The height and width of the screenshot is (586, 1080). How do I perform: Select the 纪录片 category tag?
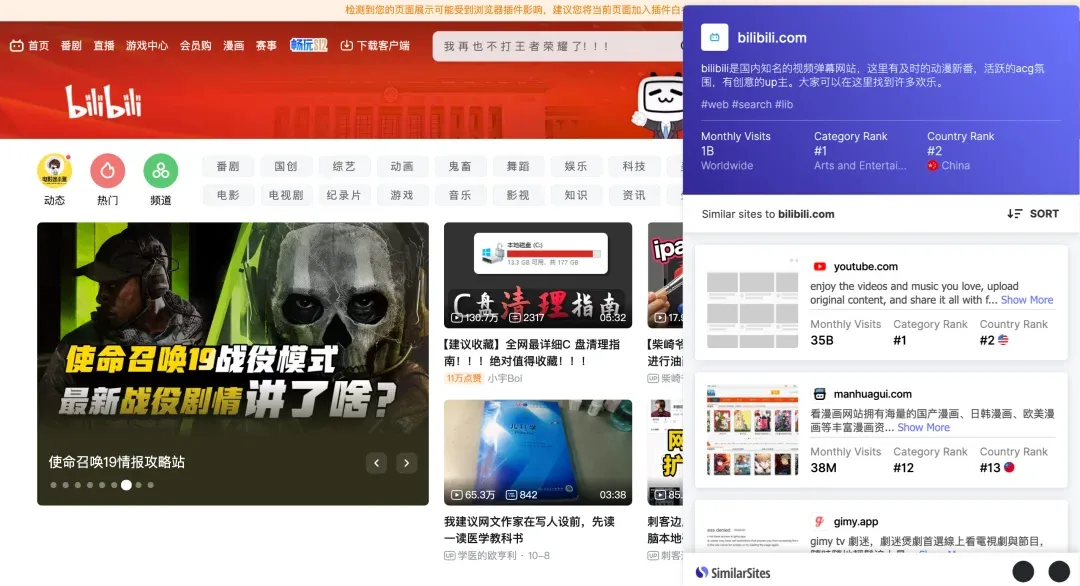pos(344,196)
